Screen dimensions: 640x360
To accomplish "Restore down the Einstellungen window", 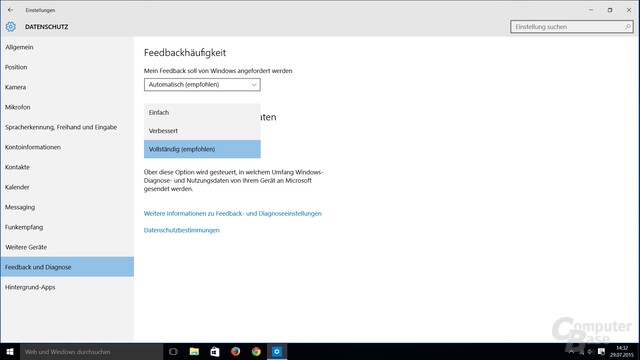I will coord(610,10).
